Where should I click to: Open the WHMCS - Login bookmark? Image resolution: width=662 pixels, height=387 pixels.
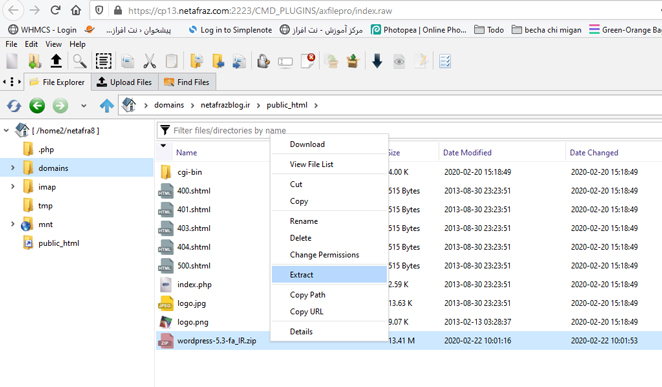click(x=43, y=30)
